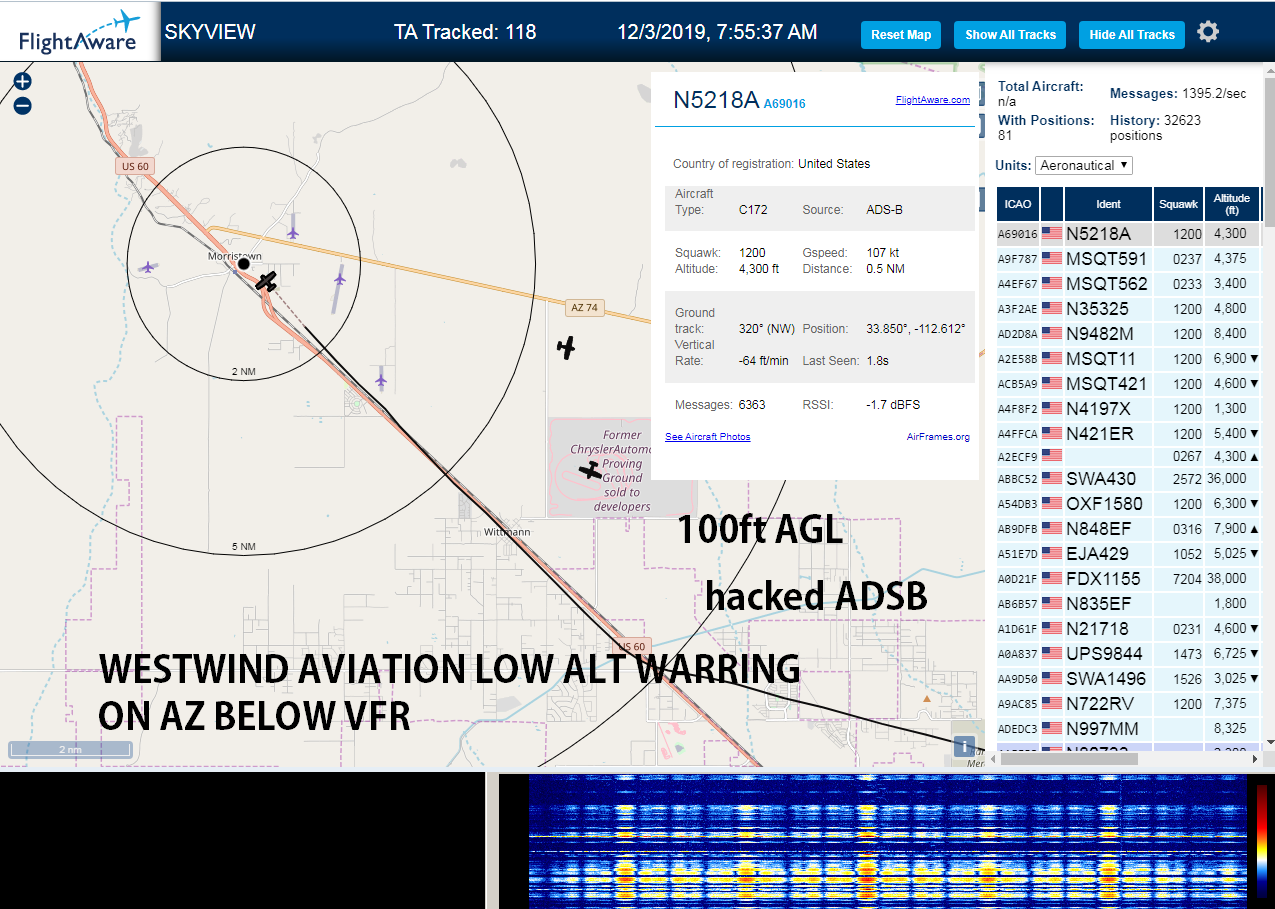Click the US flag in the FDX1155 row
This screenshot has width=1275, height=909.
coord(1052,579)
